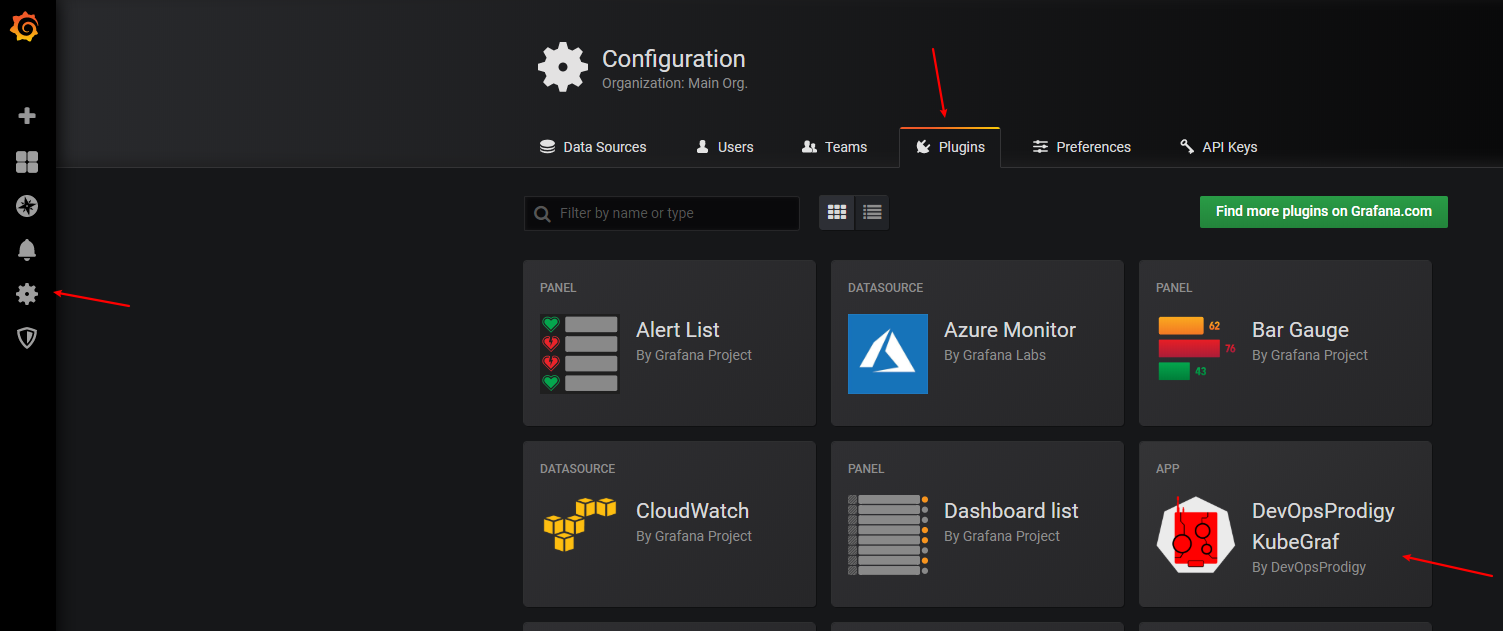Click By Grafana Labs under Azure Monitor
Screen dimensions: 1503x631
pyautogui.click(x=995, y=355)
